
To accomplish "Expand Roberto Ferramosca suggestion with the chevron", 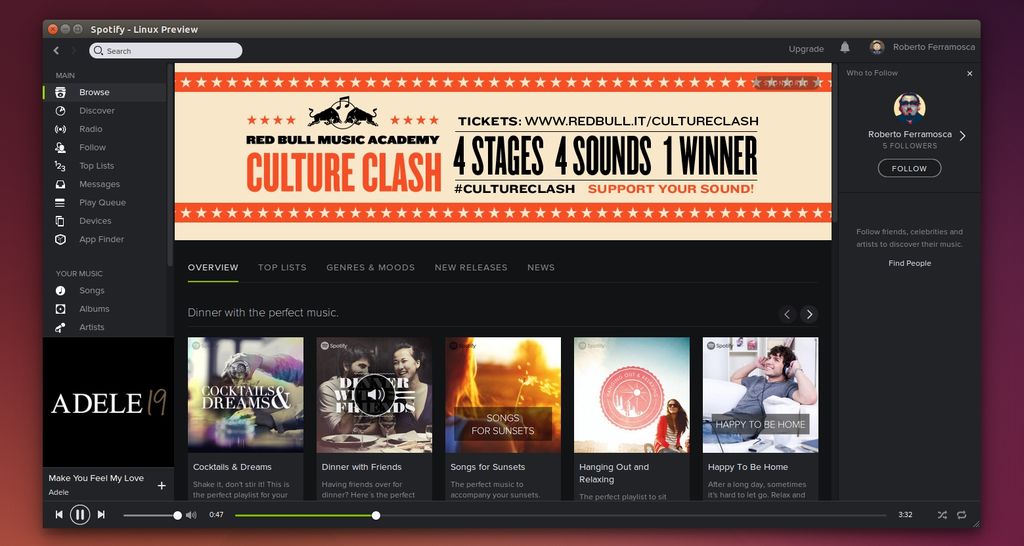I will pyautogui.click(x=962, y=136).
